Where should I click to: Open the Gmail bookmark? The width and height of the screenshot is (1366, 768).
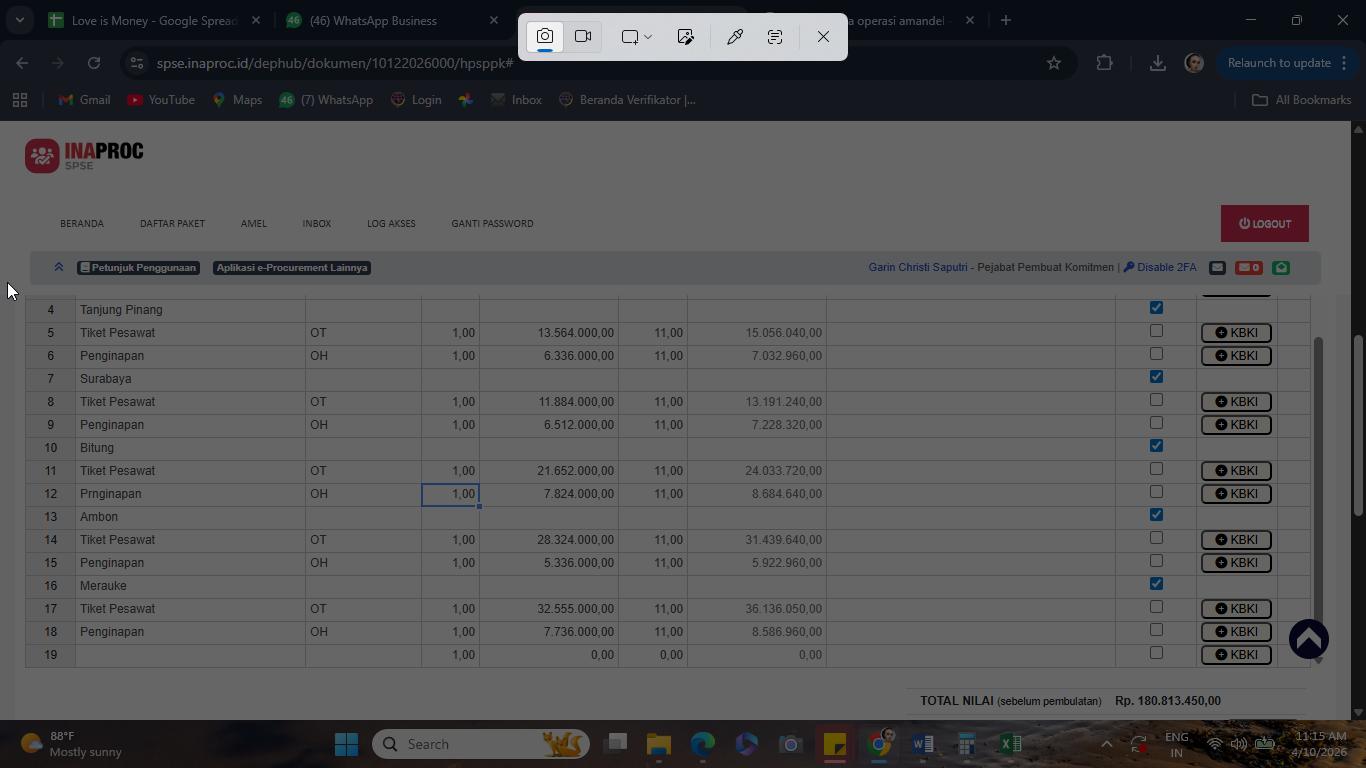84,100
